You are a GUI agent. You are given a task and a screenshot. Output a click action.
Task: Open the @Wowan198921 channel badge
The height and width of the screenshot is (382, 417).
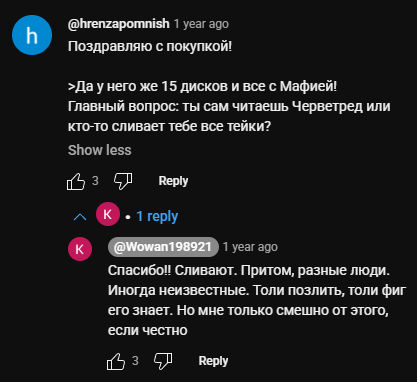(x=163, y=247)
